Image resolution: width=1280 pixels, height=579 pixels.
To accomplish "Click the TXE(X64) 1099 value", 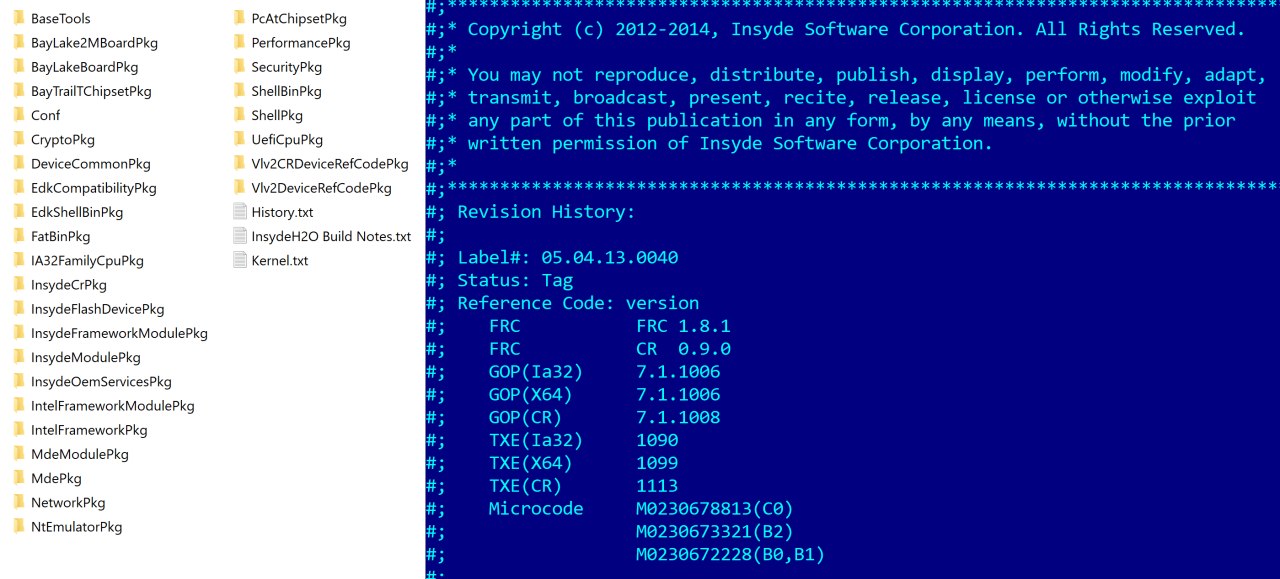I will (657, 463).
